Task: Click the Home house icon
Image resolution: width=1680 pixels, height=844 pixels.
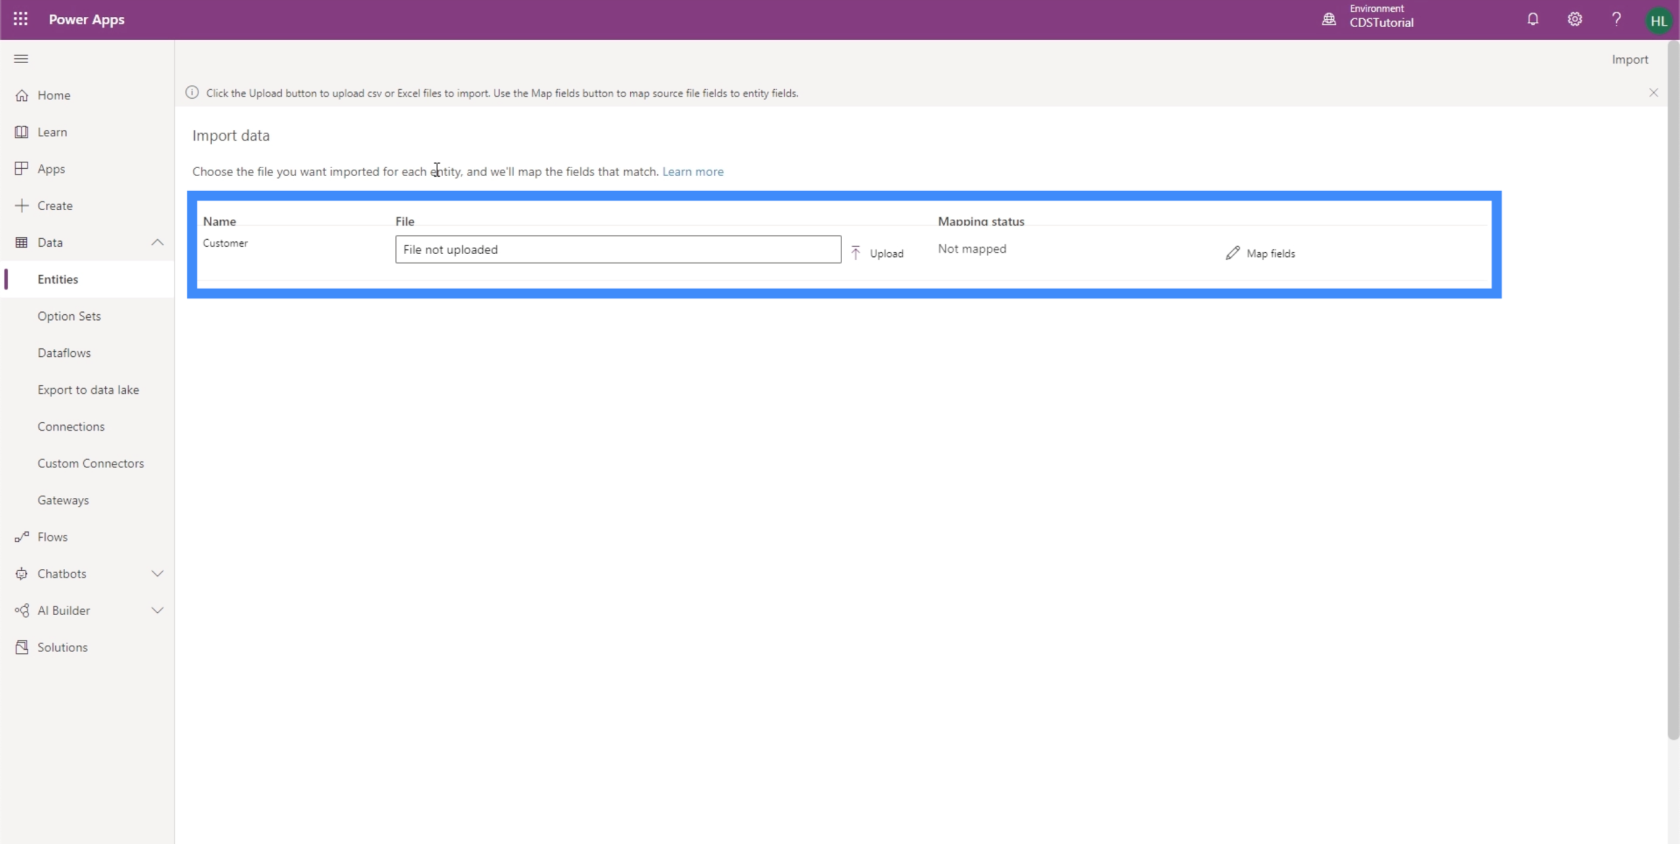Action: pyautogui.click(x=21, y=95)
